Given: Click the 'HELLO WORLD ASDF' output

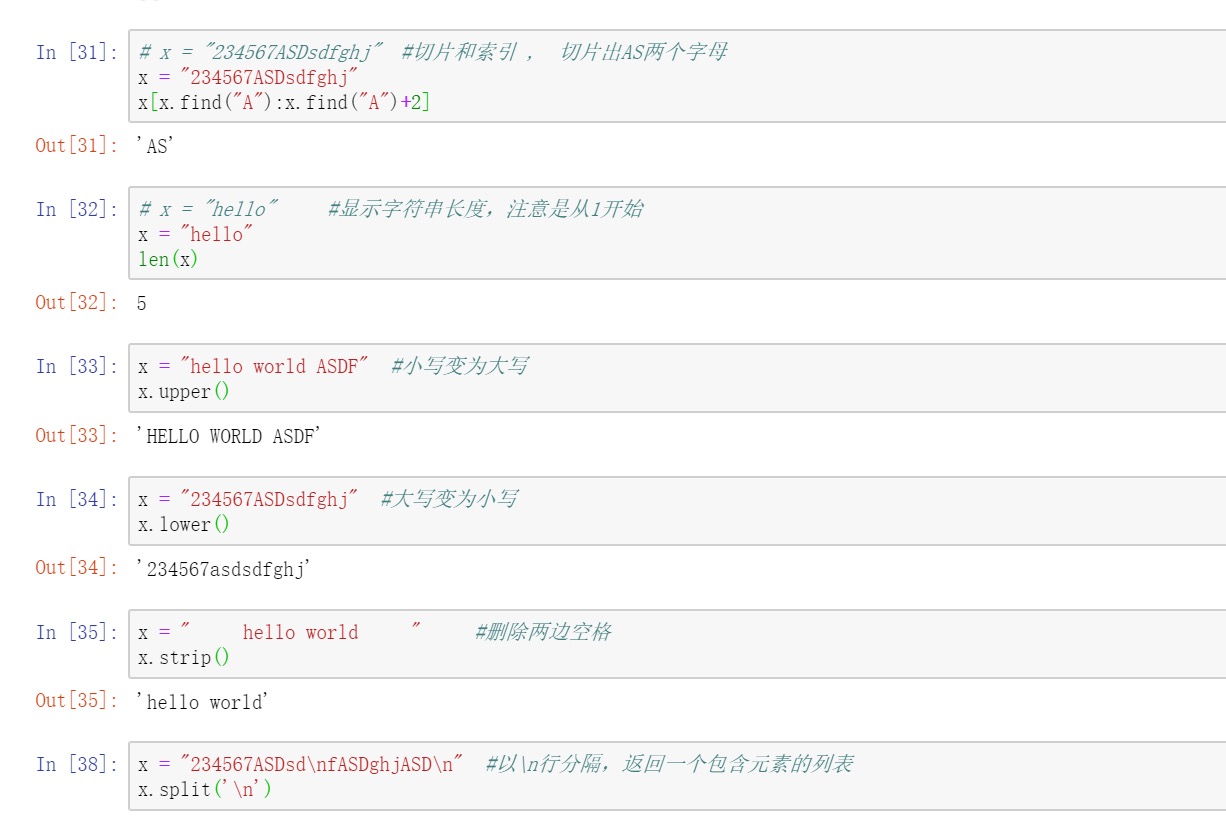Looking at the screenshot, I should 228,436.
